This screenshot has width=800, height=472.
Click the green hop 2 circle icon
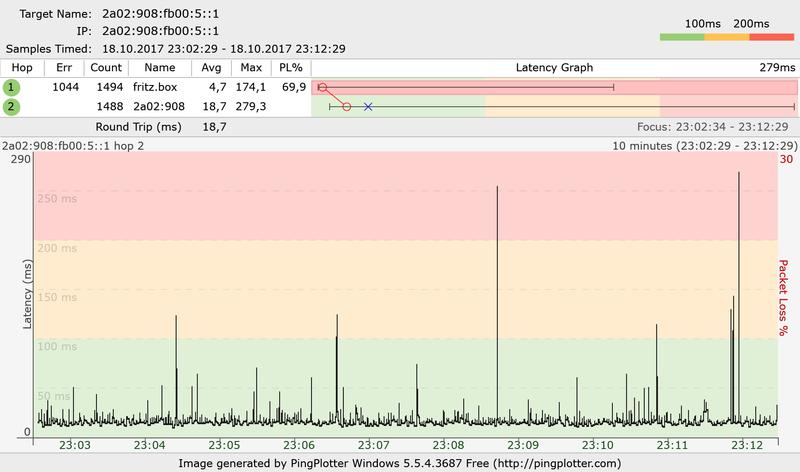pos(12,106)
